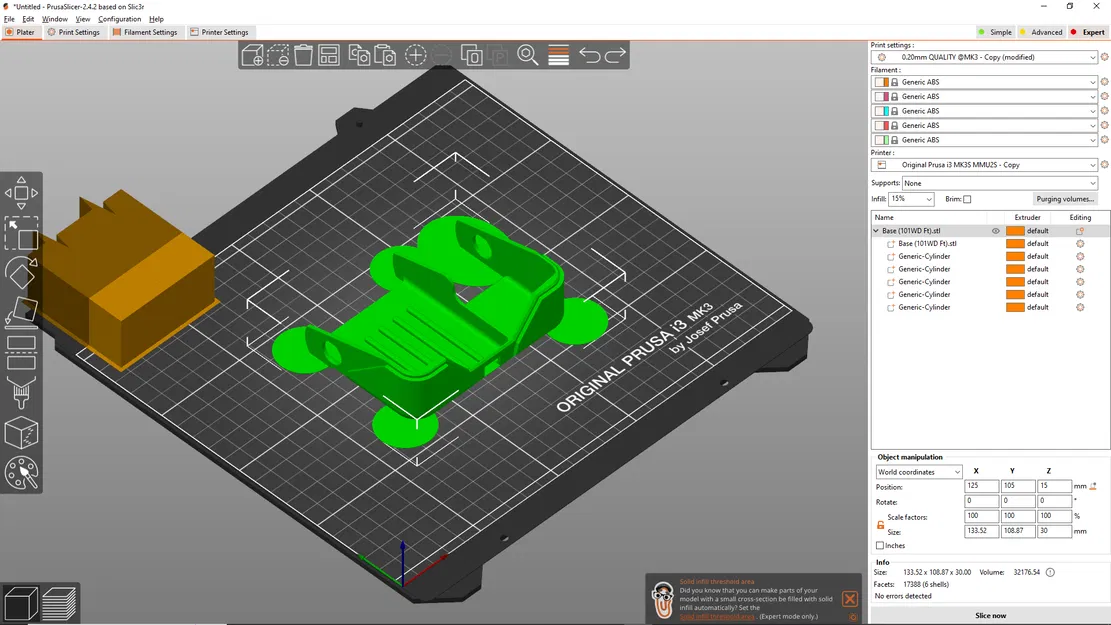
Task: Open the File menu
Action: 9,19
